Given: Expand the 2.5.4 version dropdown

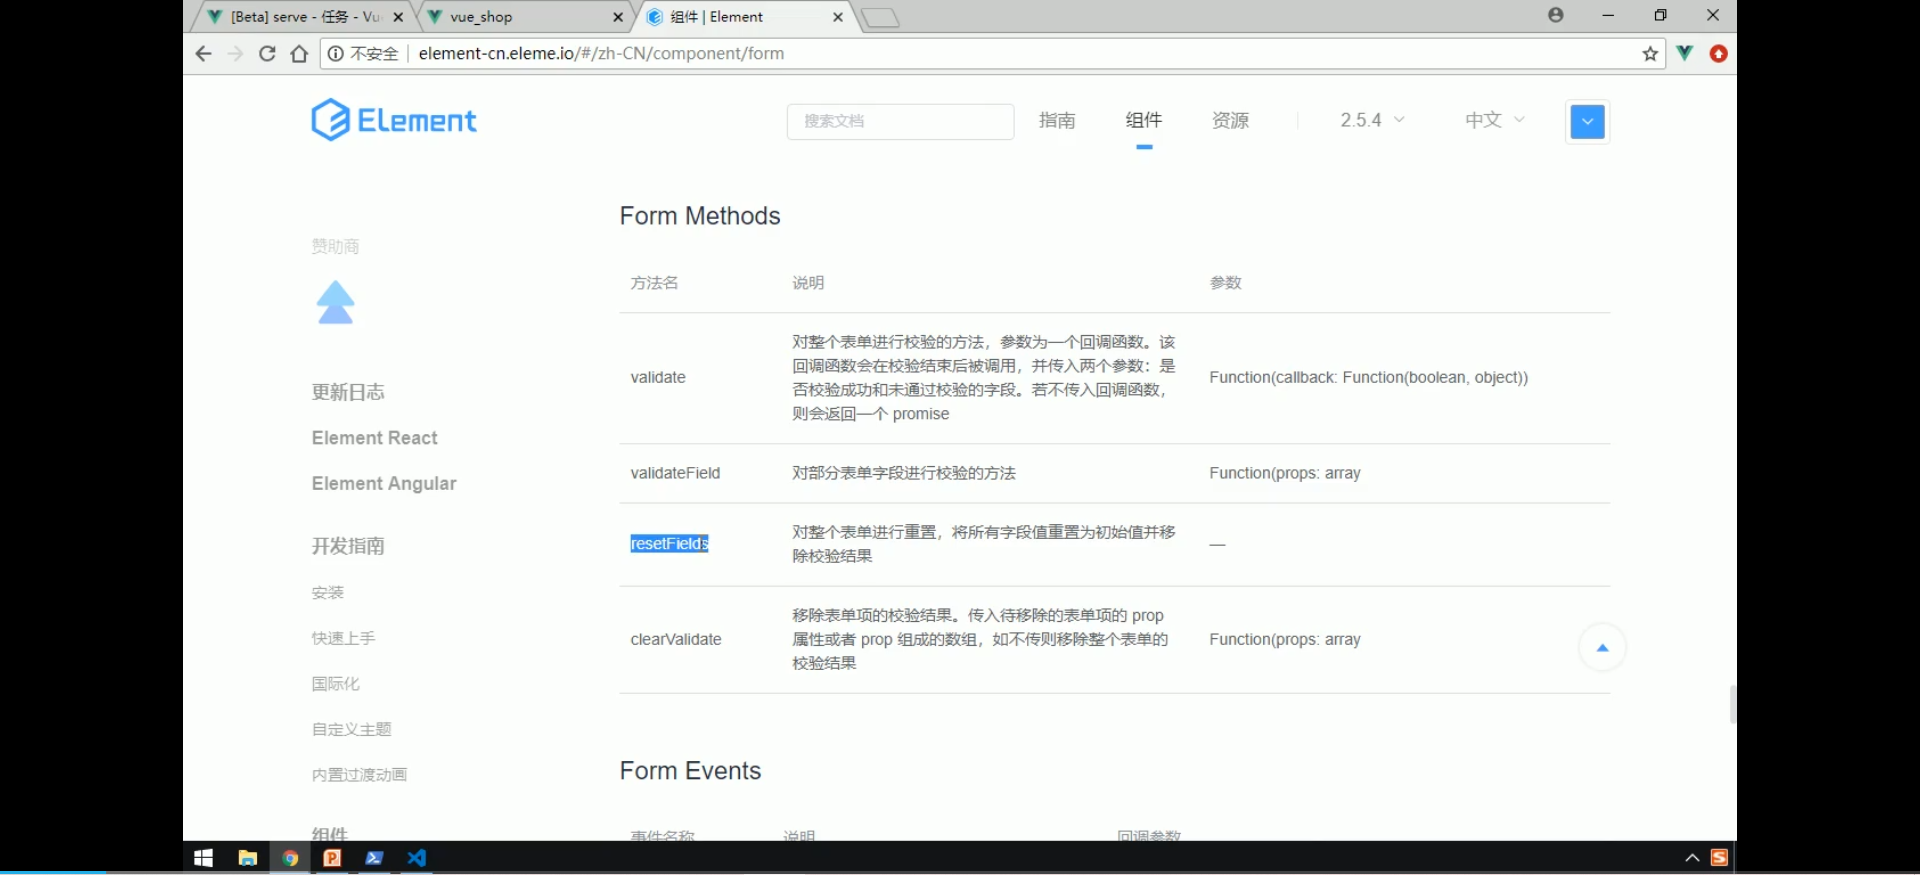Looking at the screenshot, I should (x=1372, y=120).
